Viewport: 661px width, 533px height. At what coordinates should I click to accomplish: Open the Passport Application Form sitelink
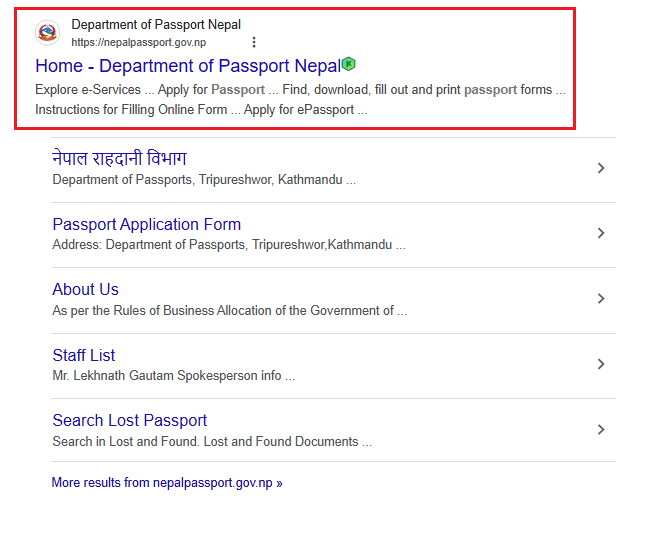click(x=146, y=224)
